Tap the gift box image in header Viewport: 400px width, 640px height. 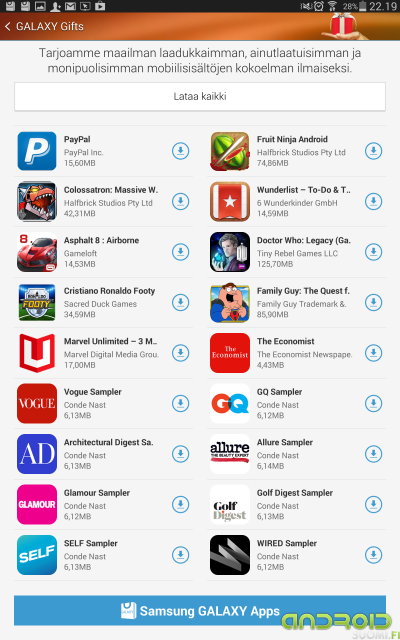pyautogui.click(x=344, y=24)
